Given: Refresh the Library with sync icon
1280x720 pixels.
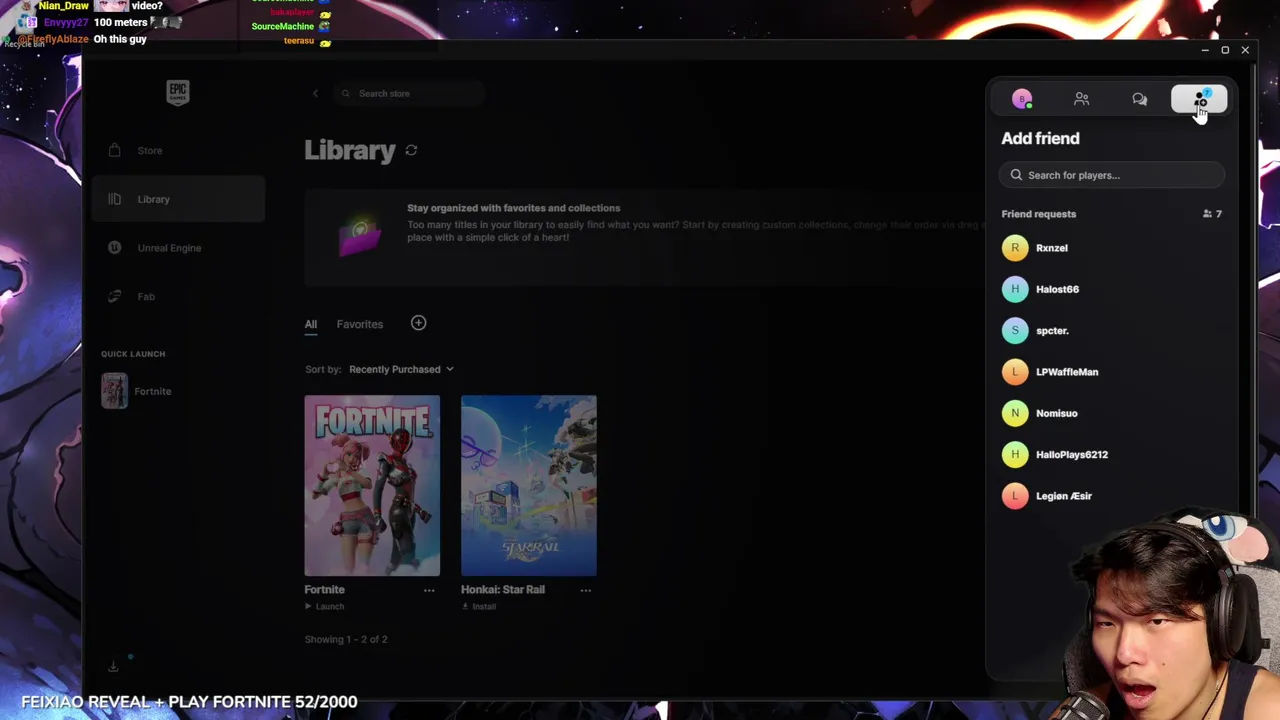Looking at the screenshot, I should click(411, 151).
